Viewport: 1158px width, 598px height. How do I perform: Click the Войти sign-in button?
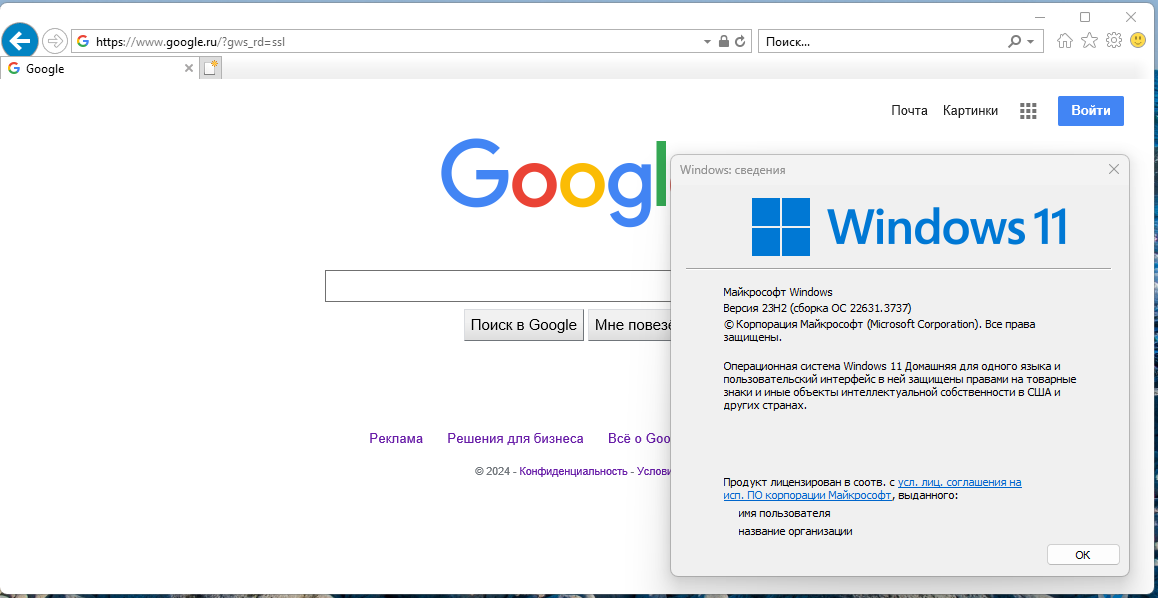pyautogui.click(x=1091, y=111)
